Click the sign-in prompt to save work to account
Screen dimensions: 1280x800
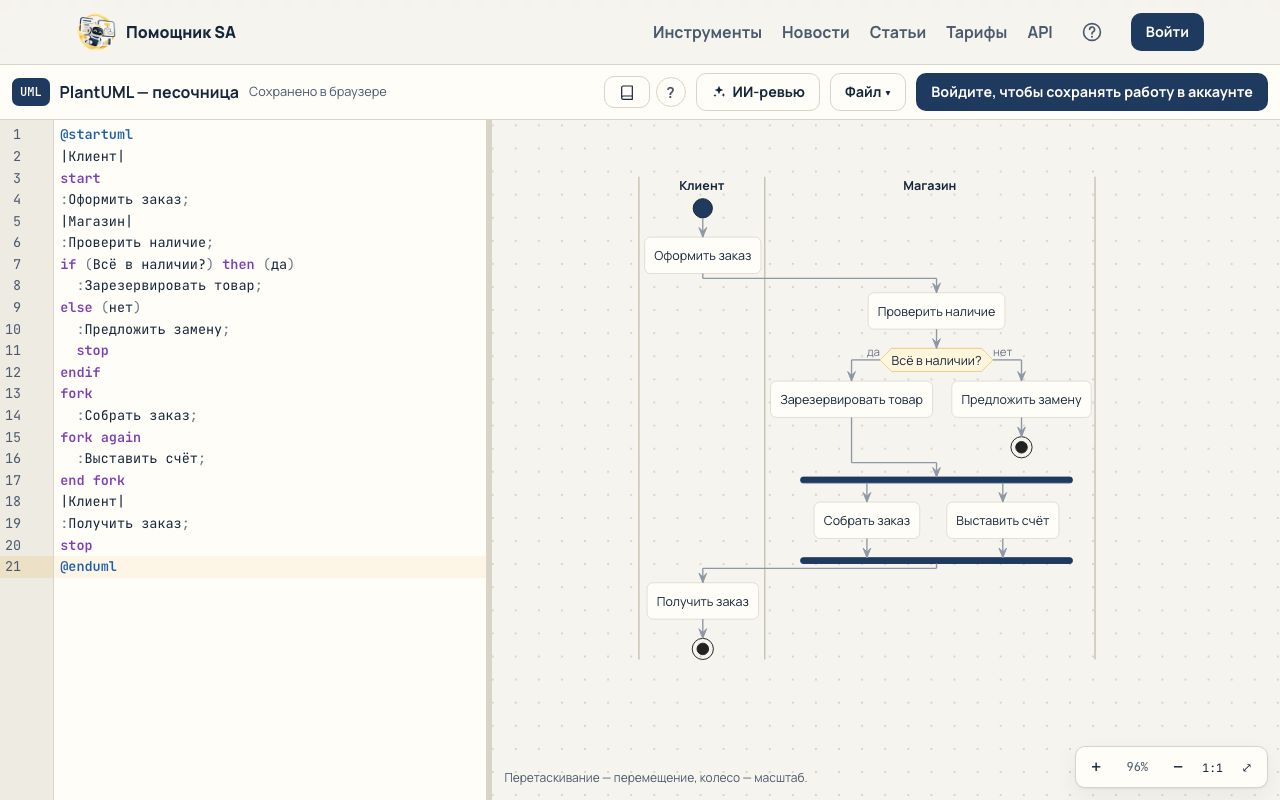click(1092, 92)
